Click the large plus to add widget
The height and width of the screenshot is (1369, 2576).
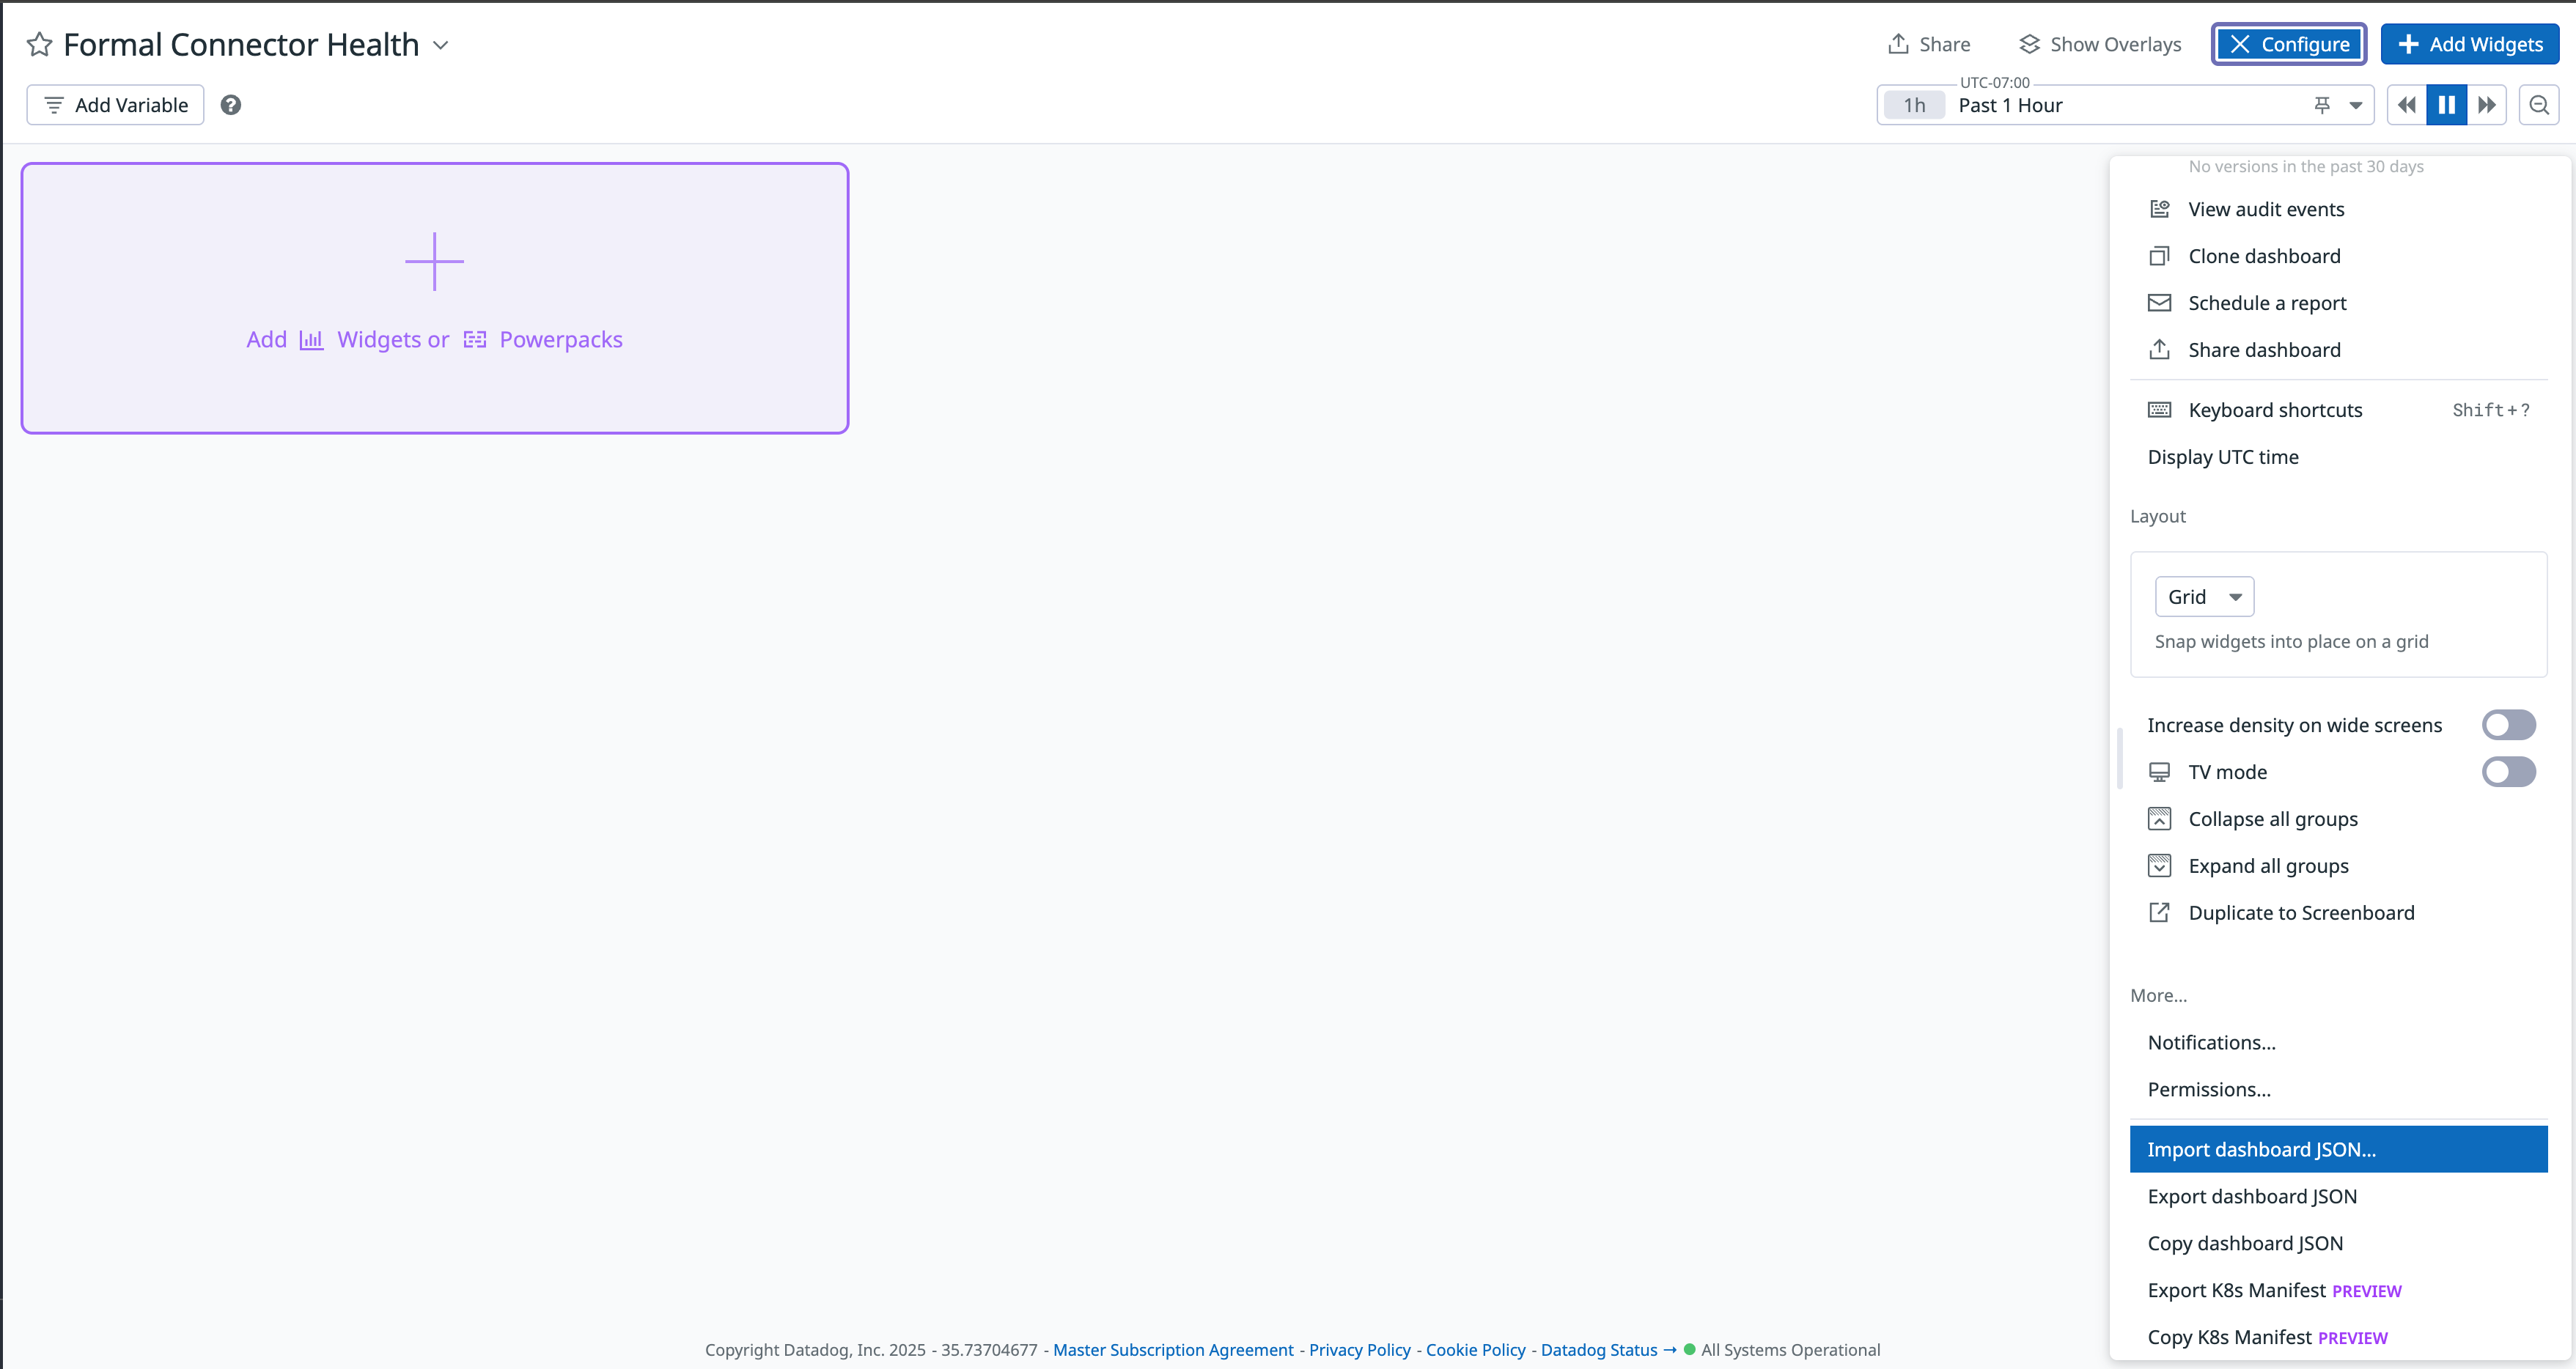[434, 262]
